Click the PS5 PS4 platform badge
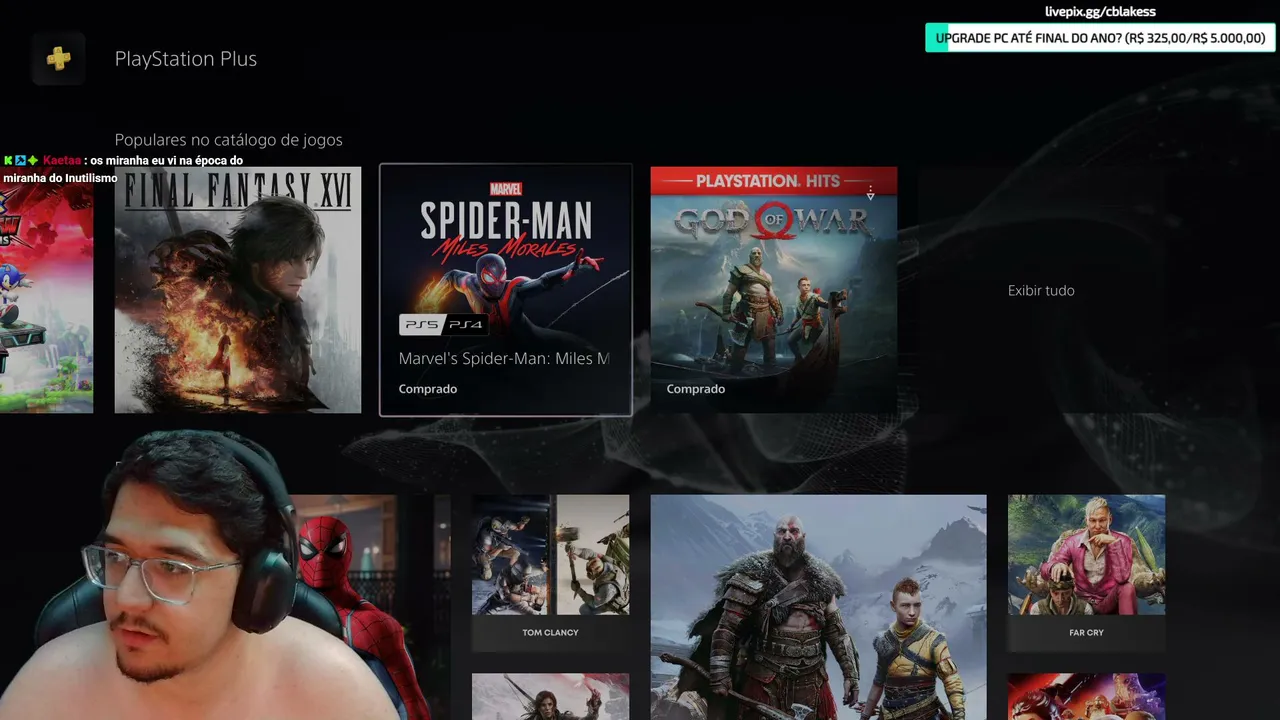 [443, 325]
